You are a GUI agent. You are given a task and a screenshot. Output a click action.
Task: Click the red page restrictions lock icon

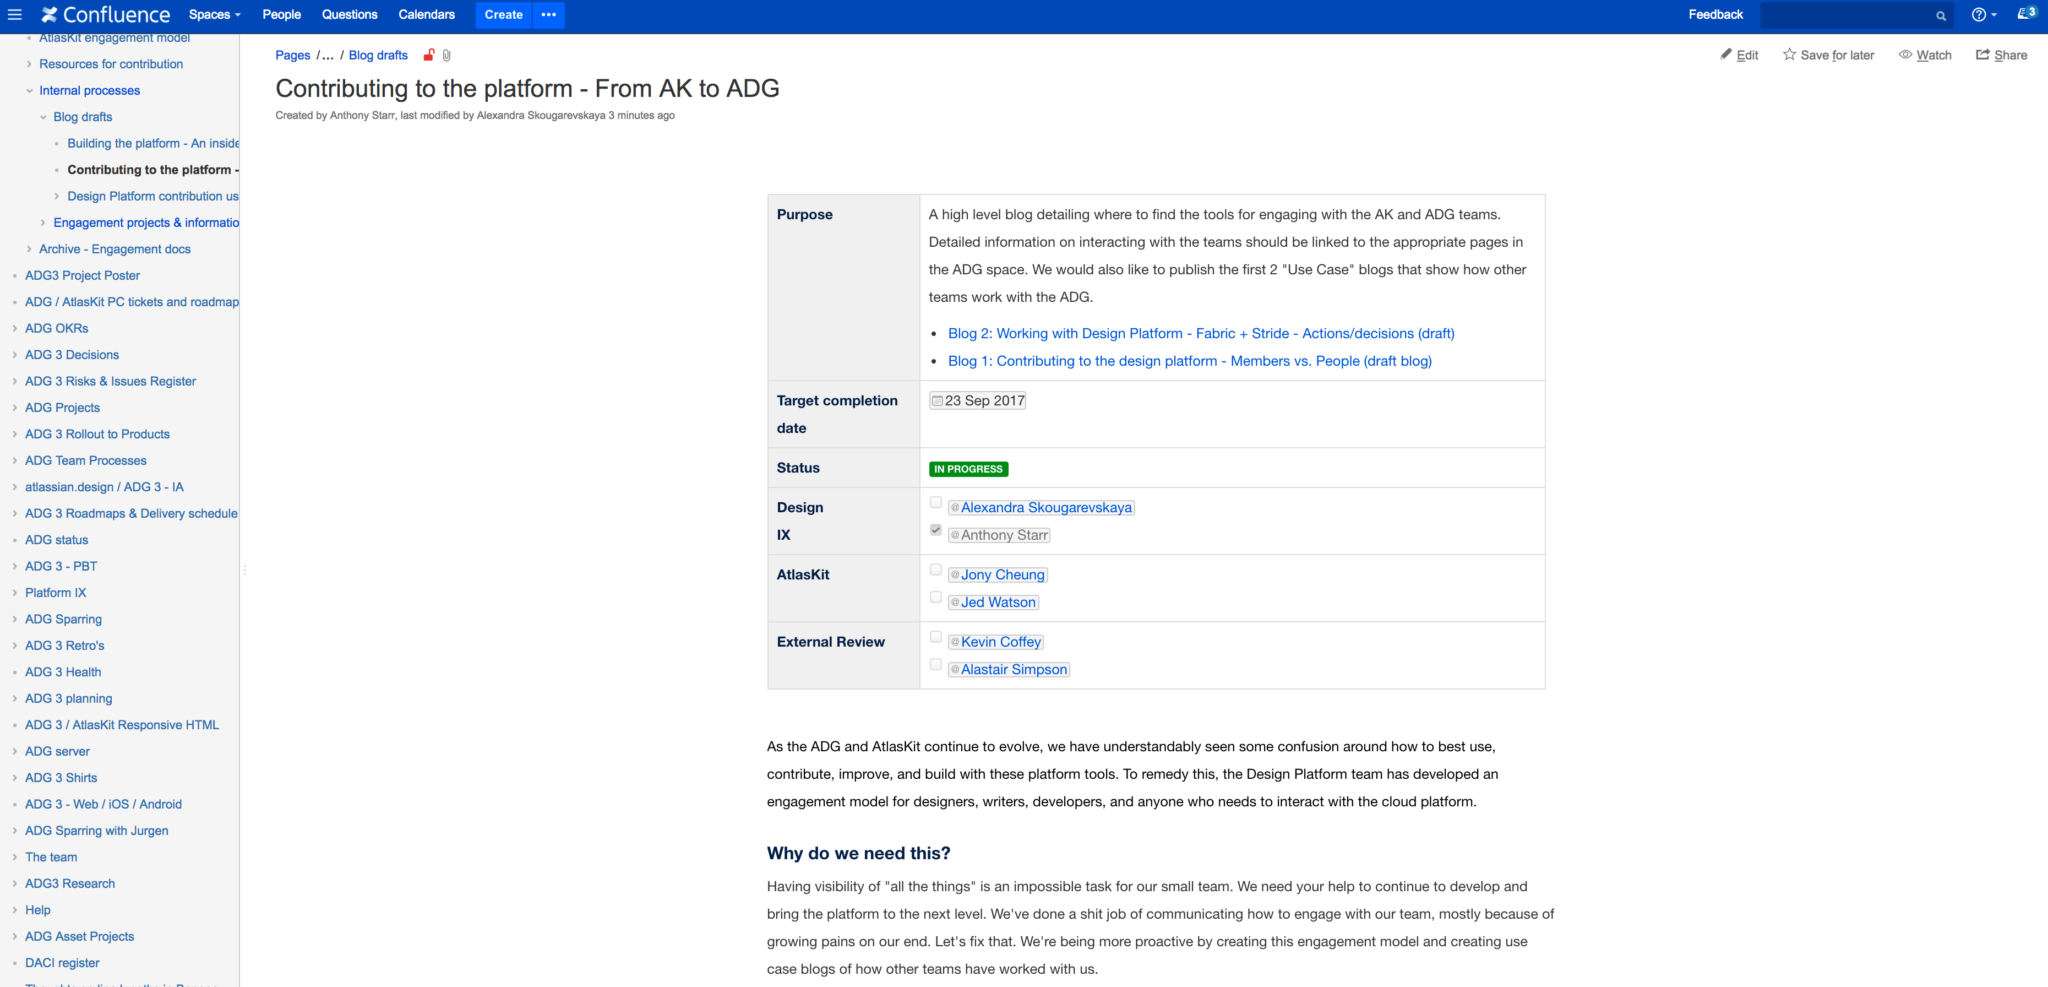click(429, 55)
